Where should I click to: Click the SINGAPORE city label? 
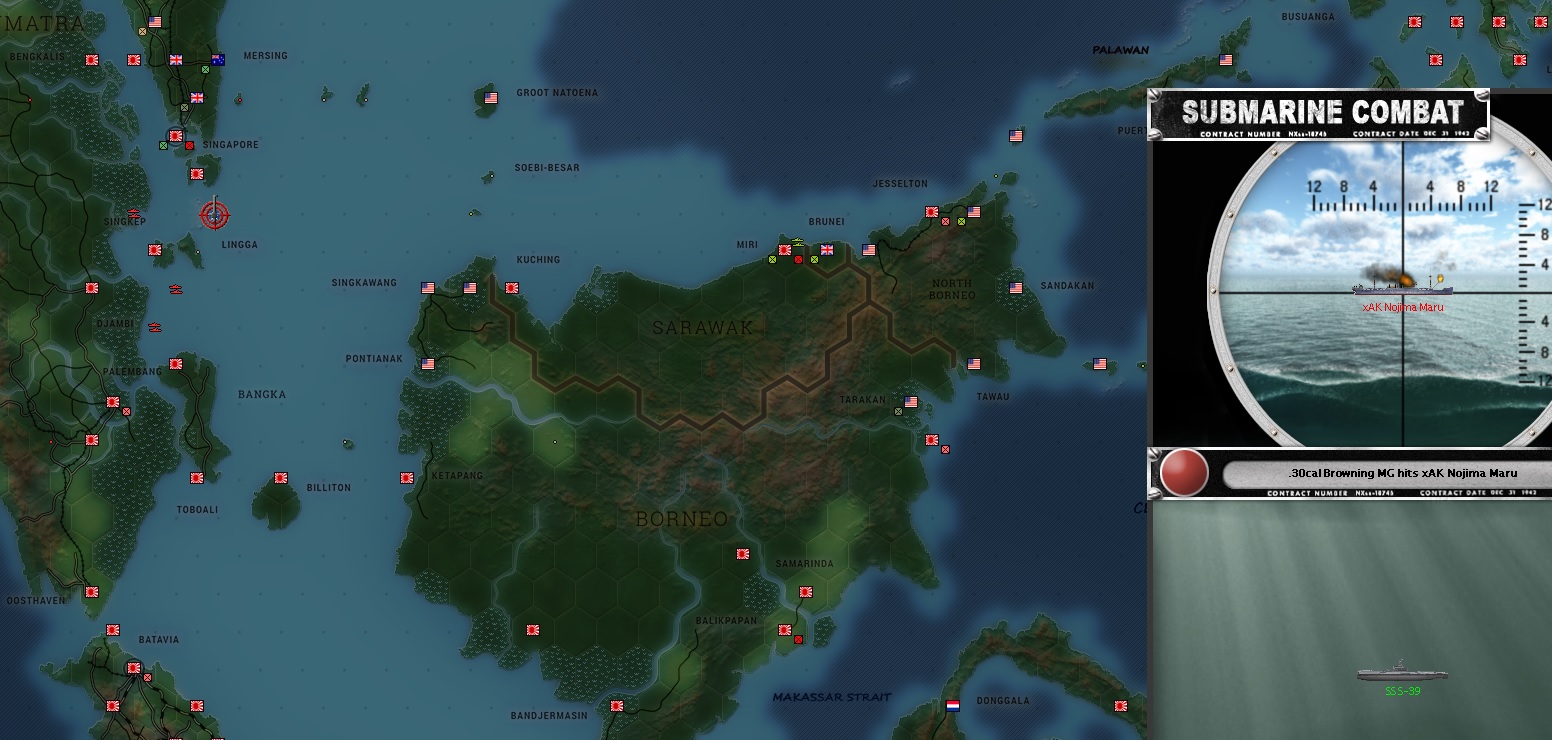231,145
